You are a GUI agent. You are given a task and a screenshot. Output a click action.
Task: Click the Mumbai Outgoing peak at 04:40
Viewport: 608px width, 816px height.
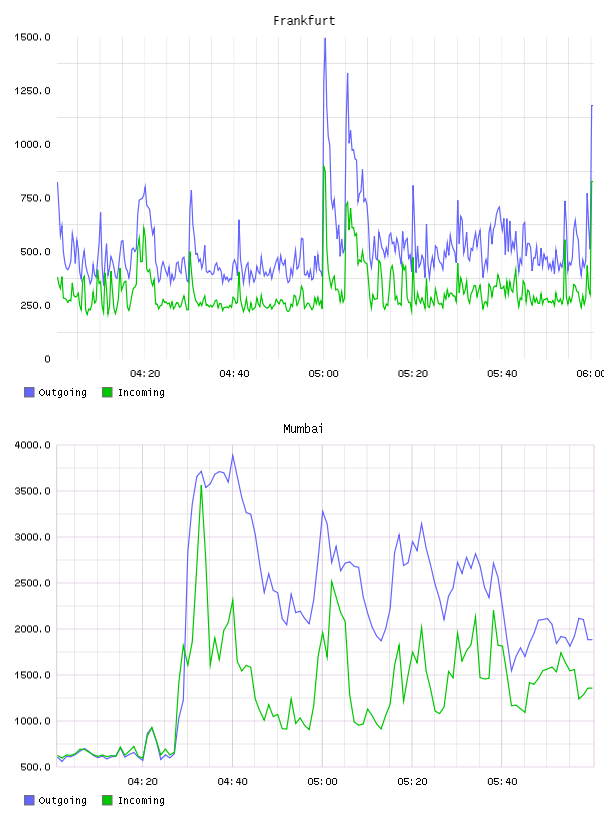pos(233,455)
